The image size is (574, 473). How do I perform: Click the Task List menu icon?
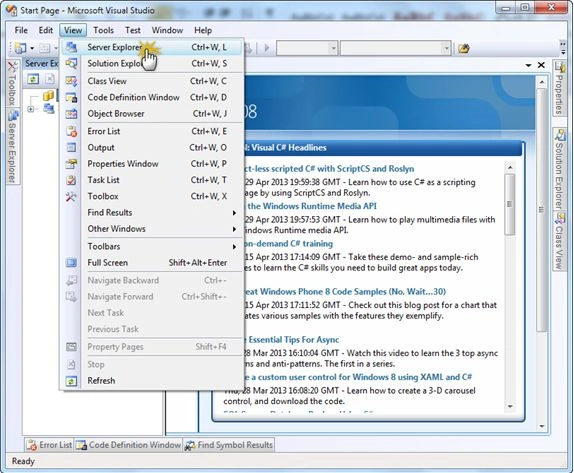coord(71,180)
